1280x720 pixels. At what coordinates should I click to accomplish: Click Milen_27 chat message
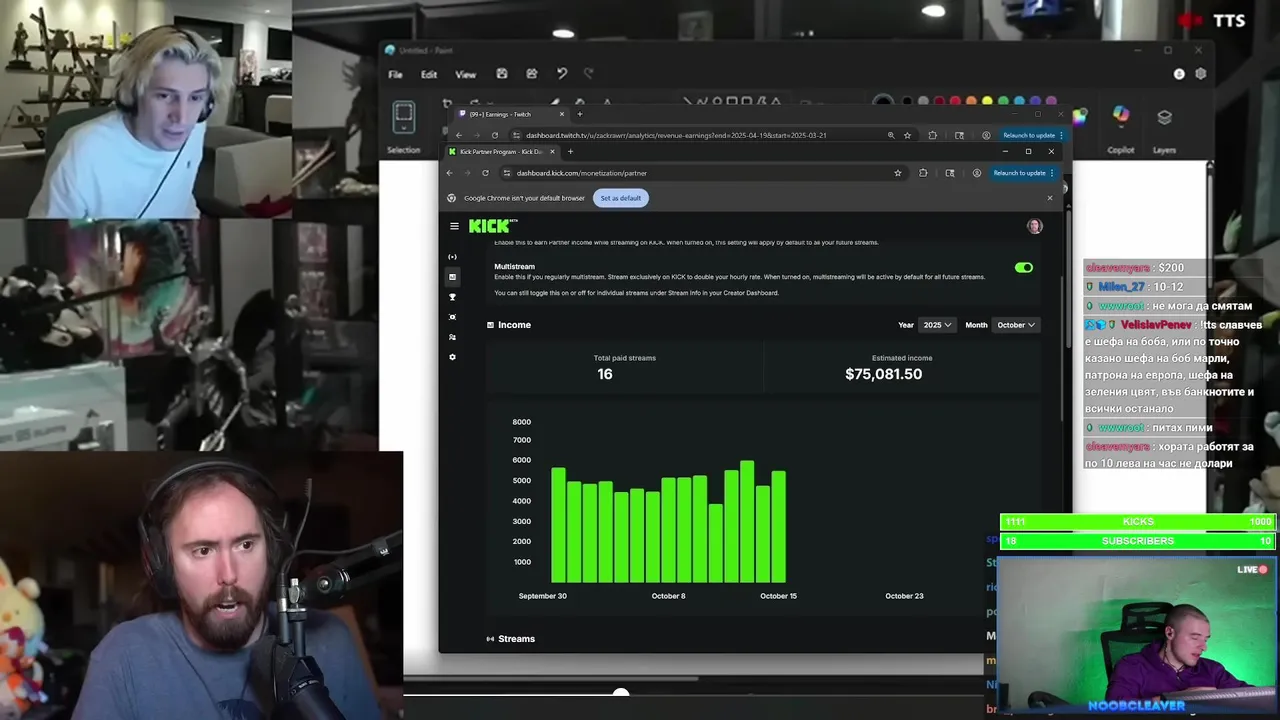coord(1134,287)
